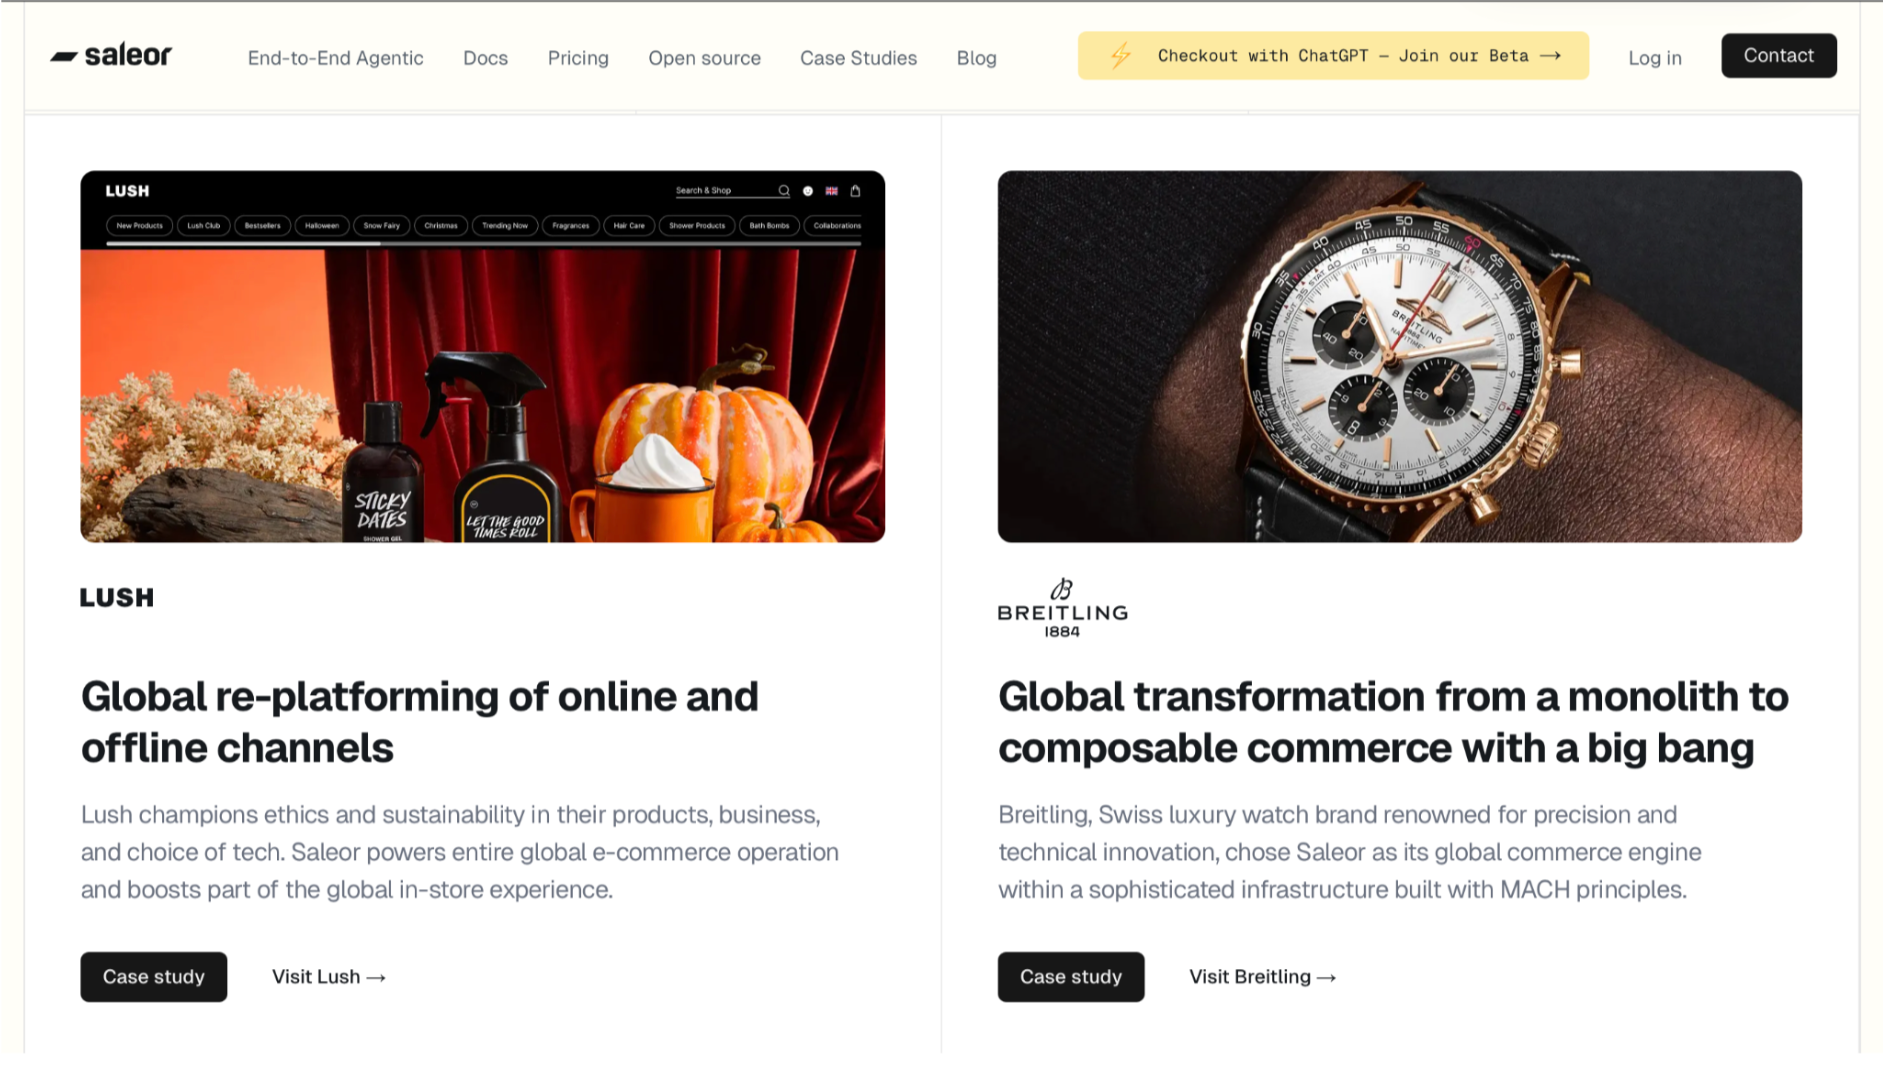Click the Log in link
This screenshot has width=1884, height=1066.
pyautogui.click(x=1654, y=58)
